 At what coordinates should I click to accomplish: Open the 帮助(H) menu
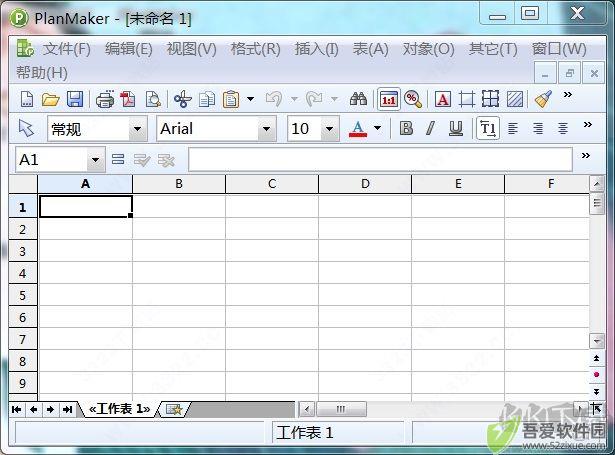(x=42, y=73)
